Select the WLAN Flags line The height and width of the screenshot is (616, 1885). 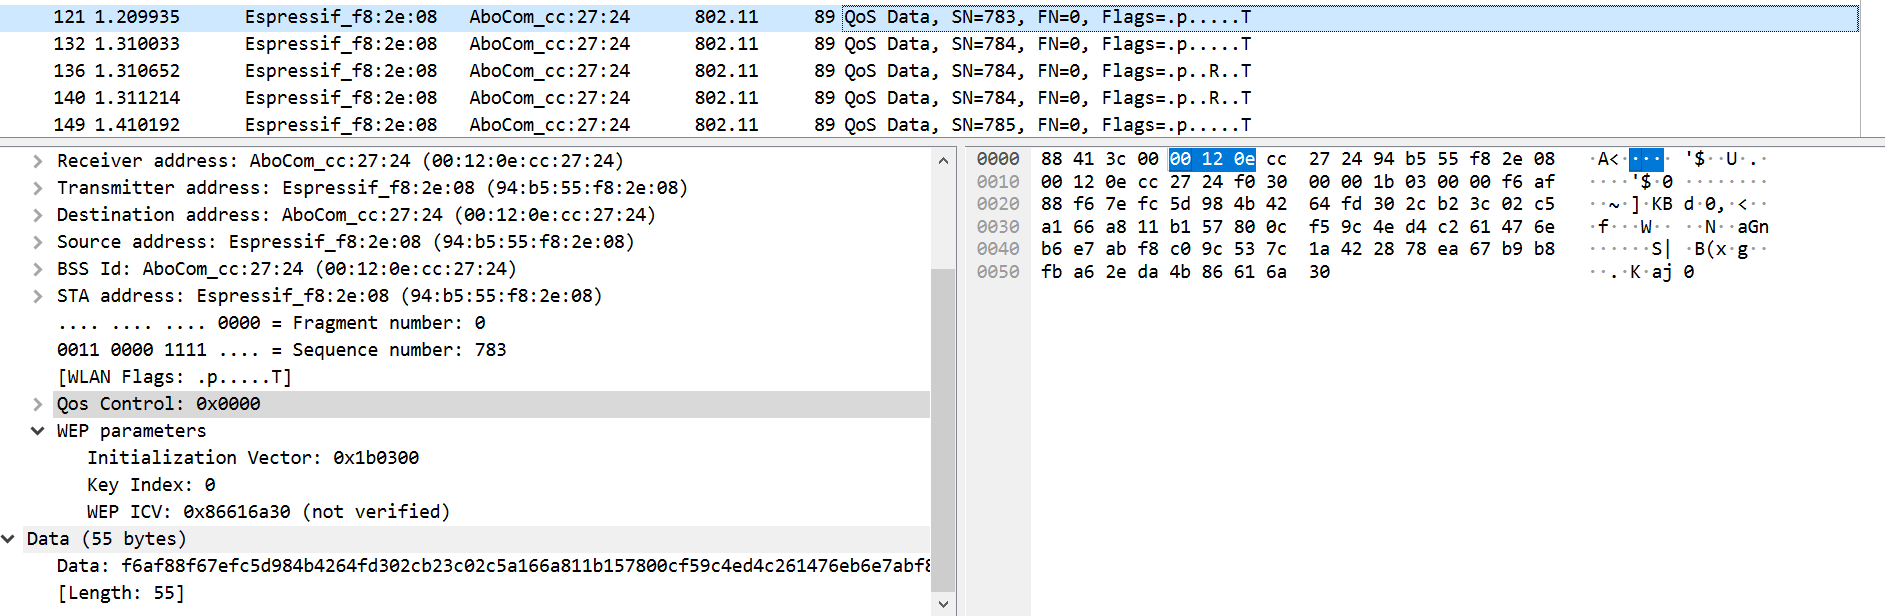pyautogui.click(x=174, y=377)
